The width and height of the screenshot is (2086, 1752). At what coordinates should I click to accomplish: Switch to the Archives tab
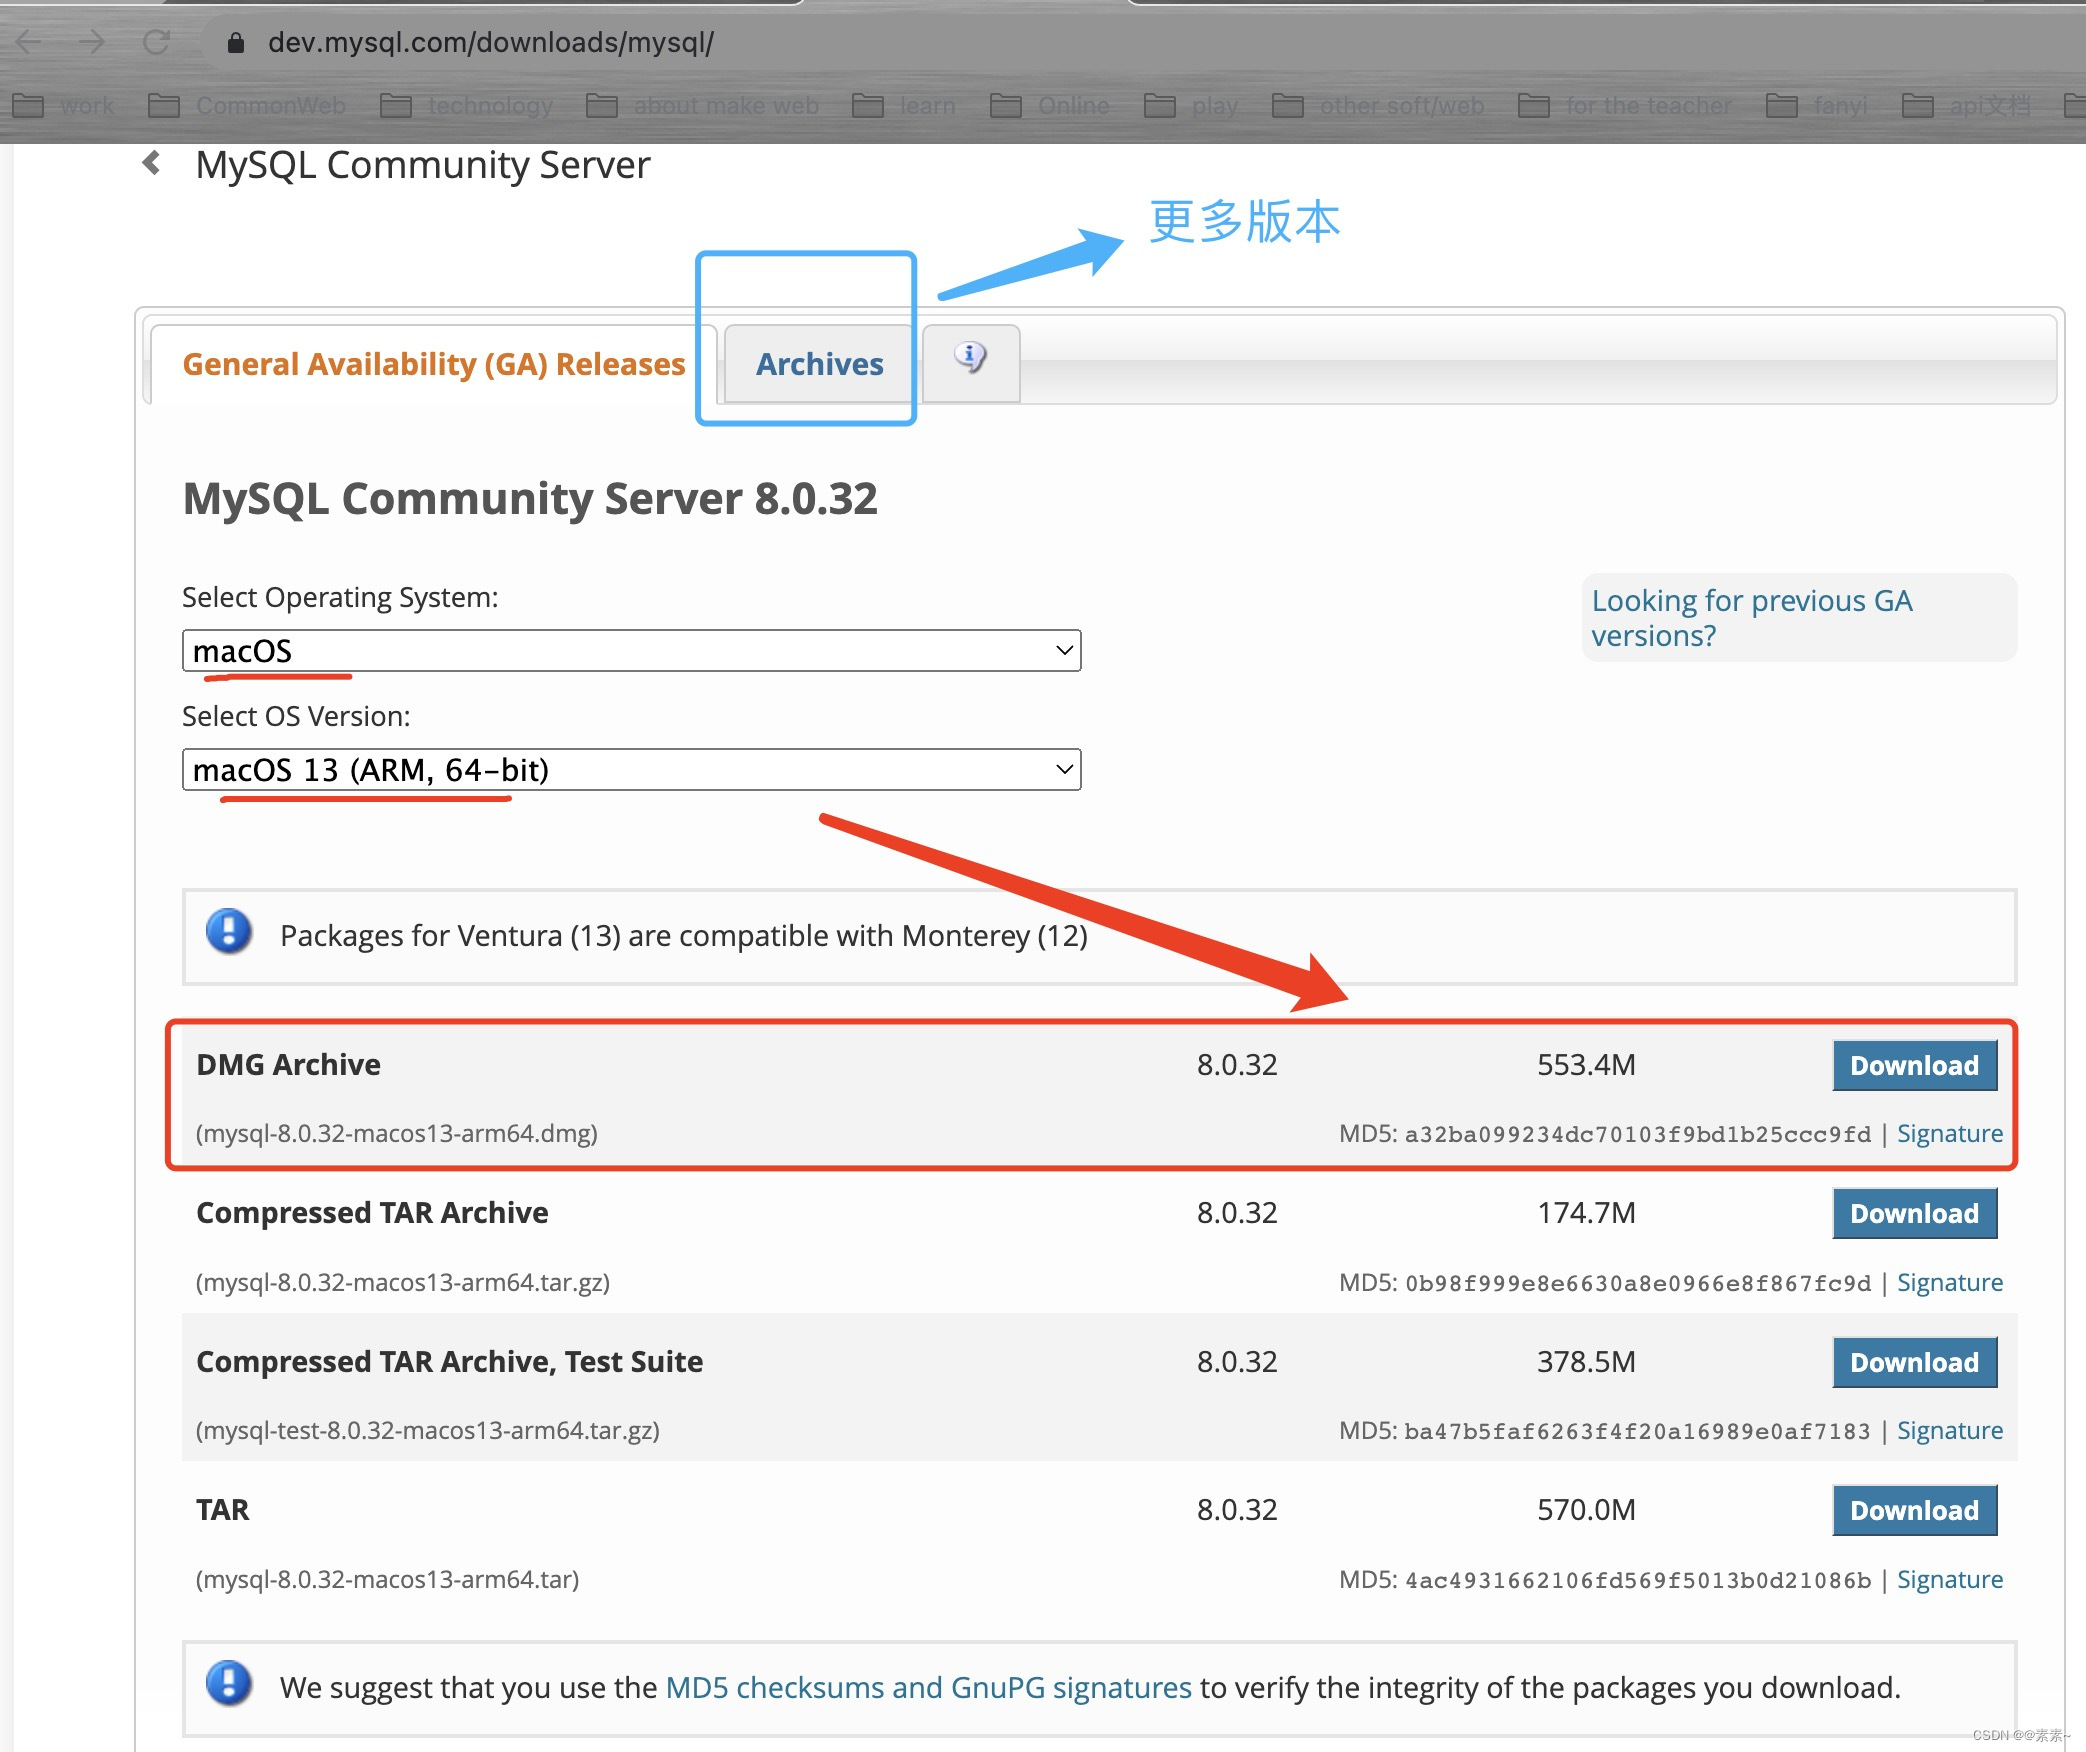(x=819, y=364)
